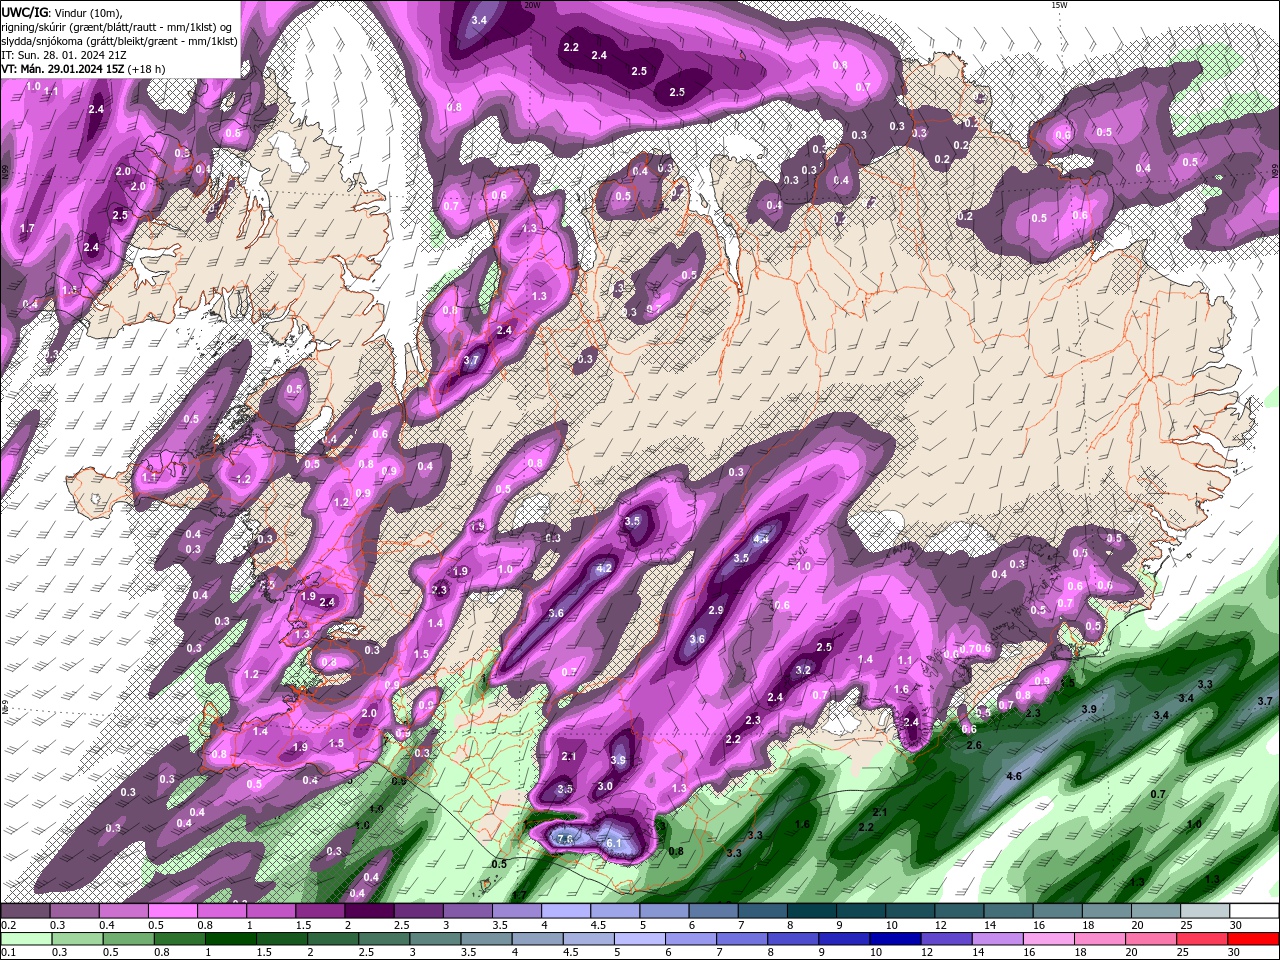Click the 7.6 precipitation value

tap(565, 839)
